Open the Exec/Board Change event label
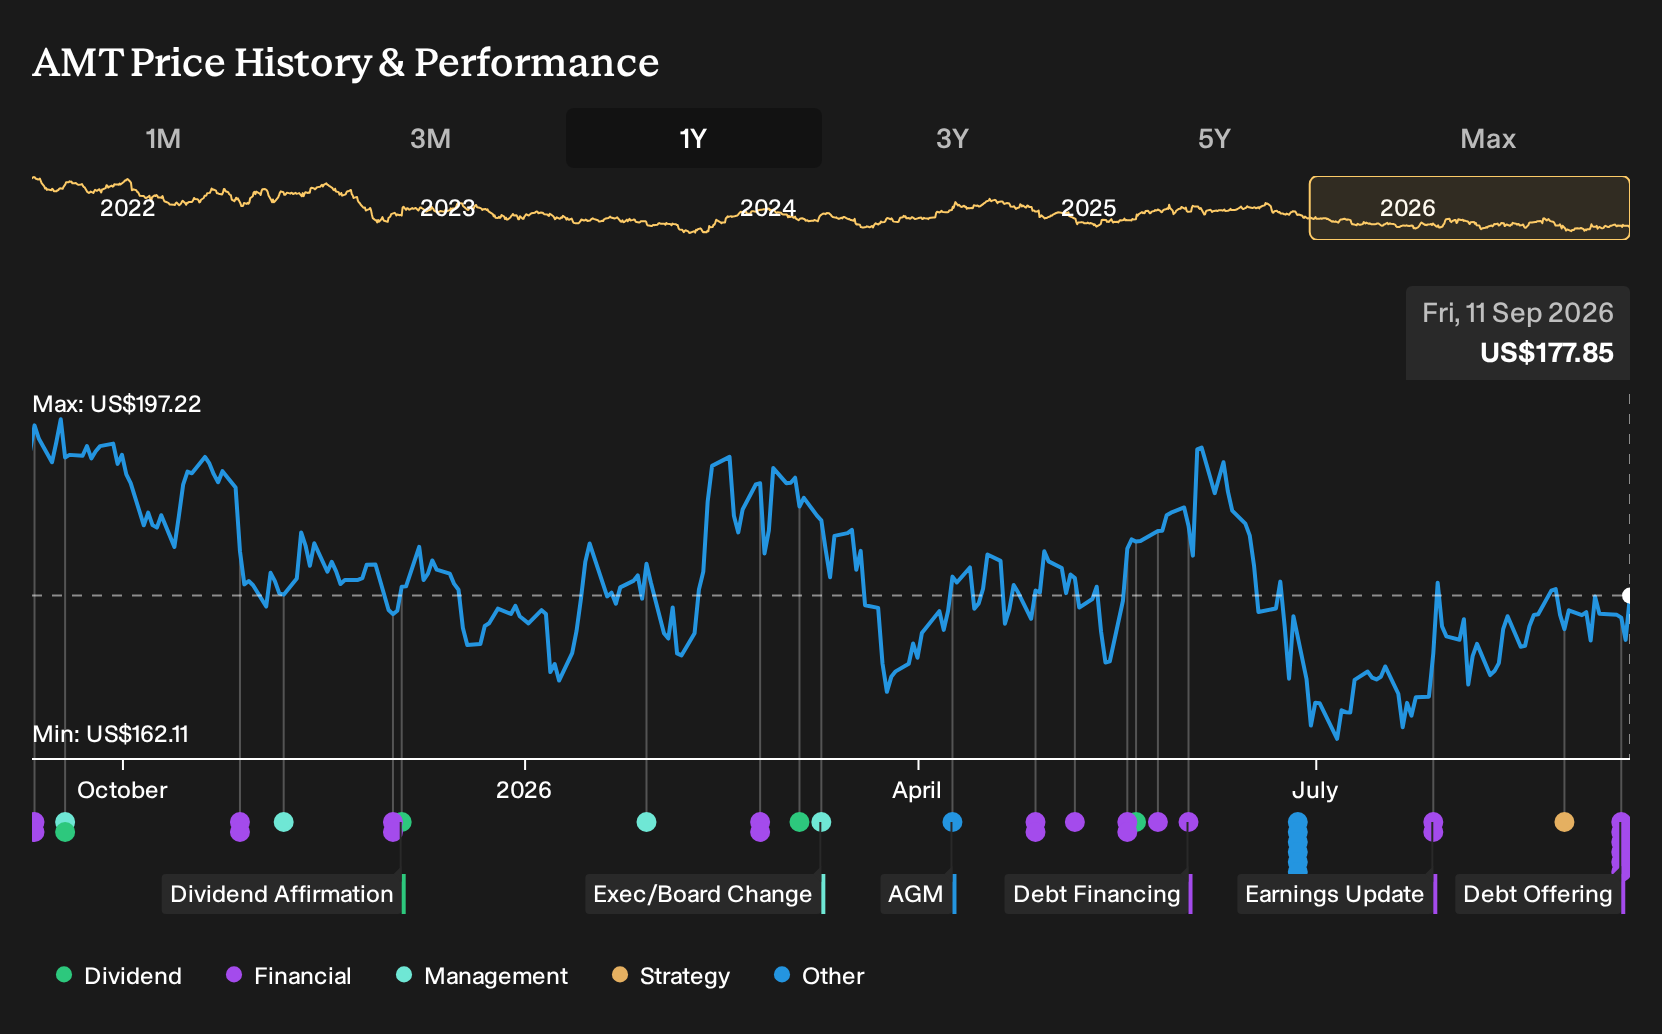The image size is (1662, 1034). [704, 894]
